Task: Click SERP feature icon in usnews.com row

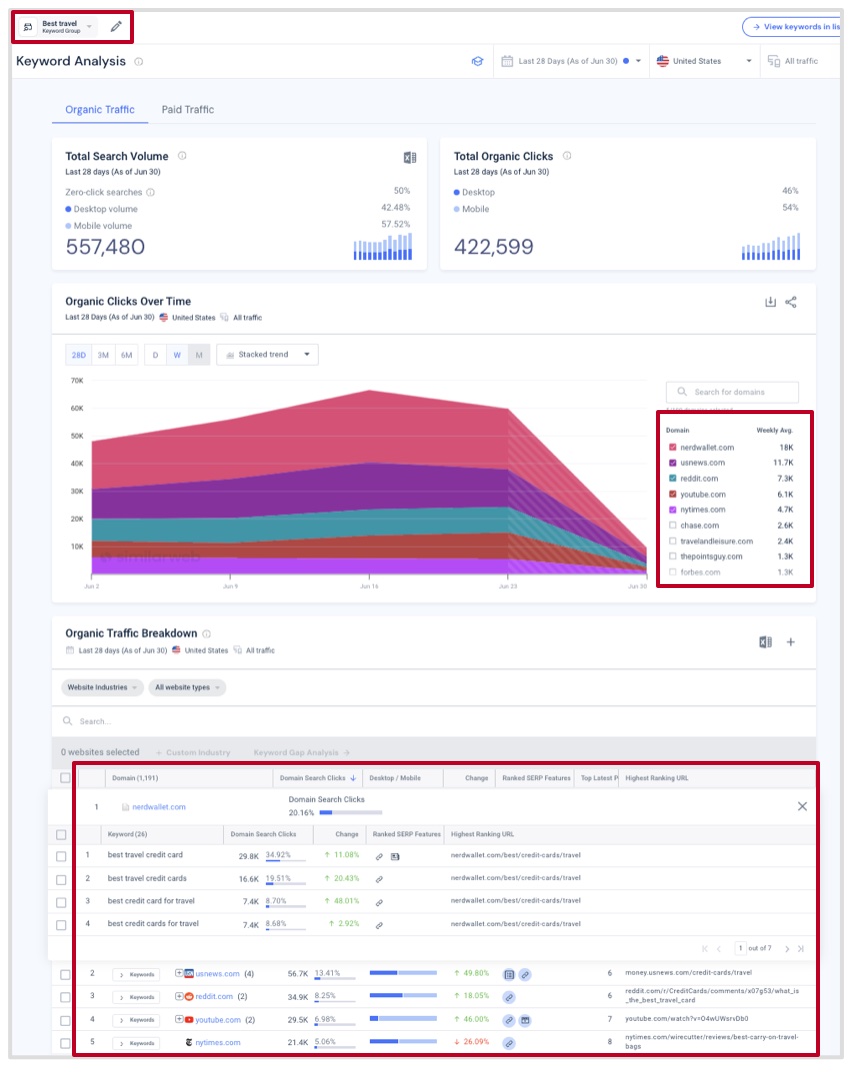Action: click(509, 975)
